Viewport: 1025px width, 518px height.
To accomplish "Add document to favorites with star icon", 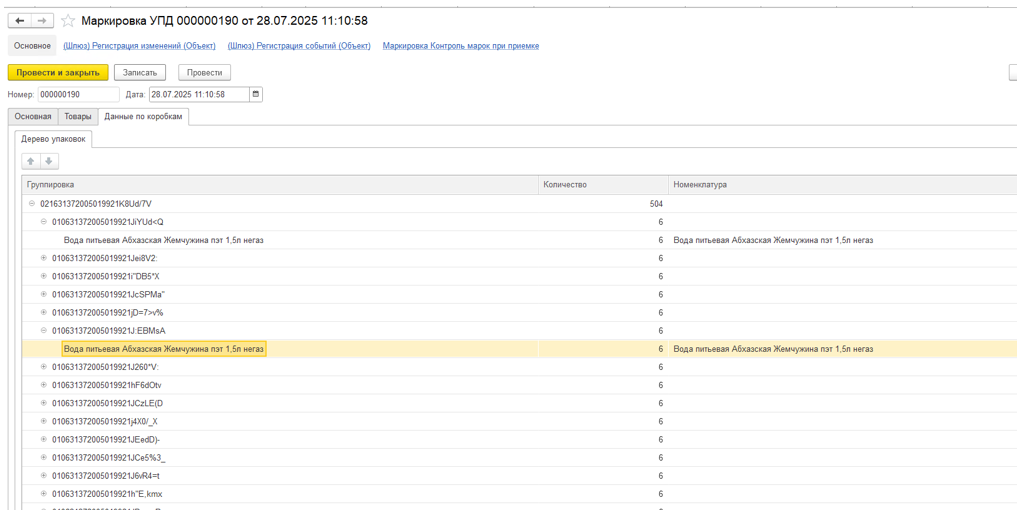I will point(68,21).
